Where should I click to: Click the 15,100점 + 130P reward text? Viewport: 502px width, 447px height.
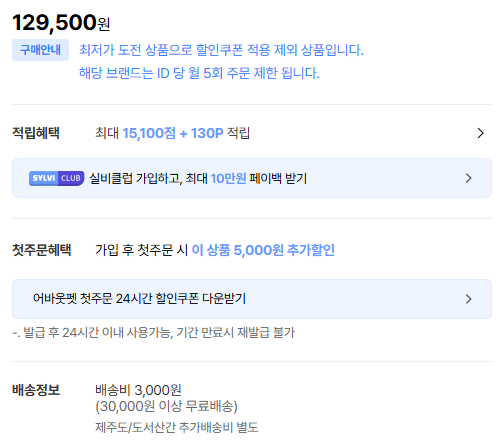[x=173, y=133]
